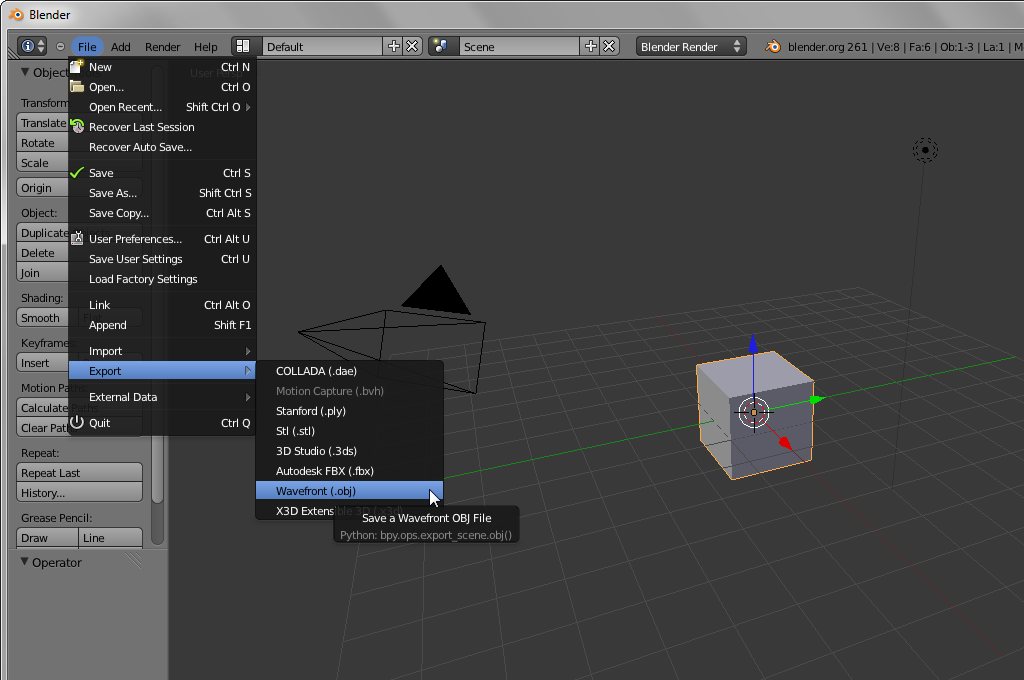1024x680 pixels.
Task: Collapse the Operator panel triangle
Action: point(24,562)
